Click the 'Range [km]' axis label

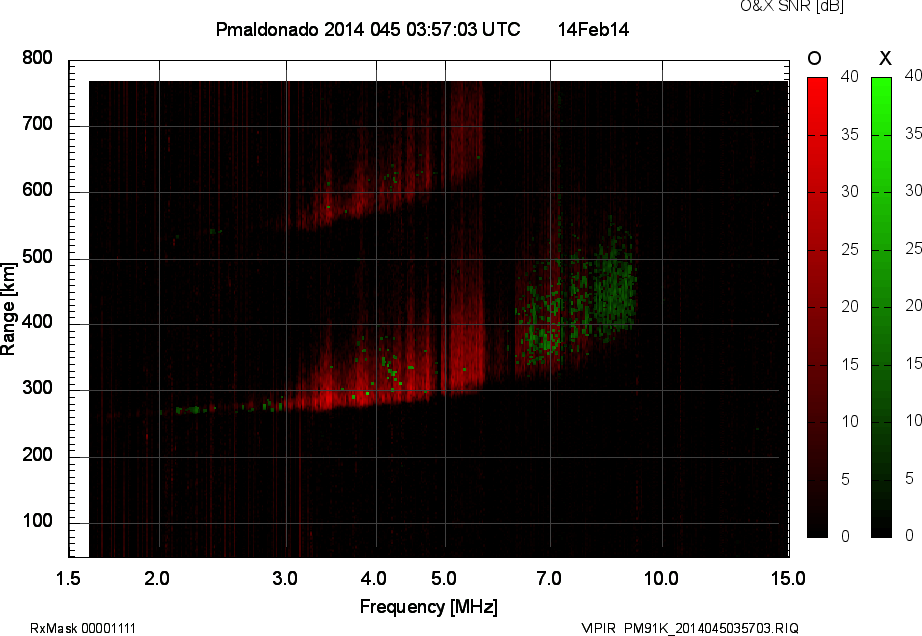tap(8, 309)
